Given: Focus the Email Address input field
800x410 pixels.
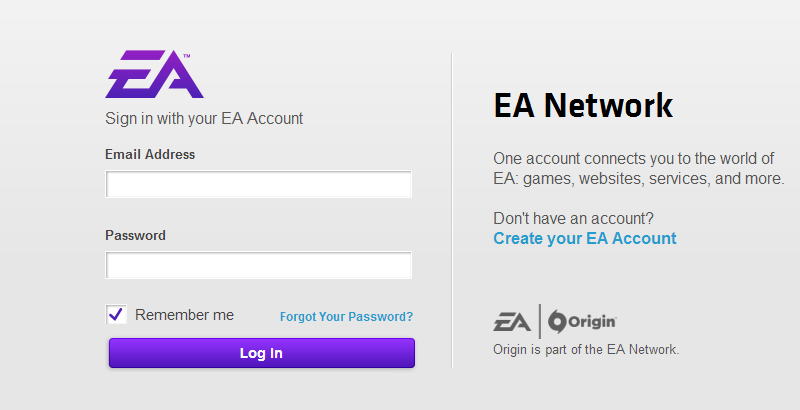Looking at the screenshot, I should click(x=258, y=184).
